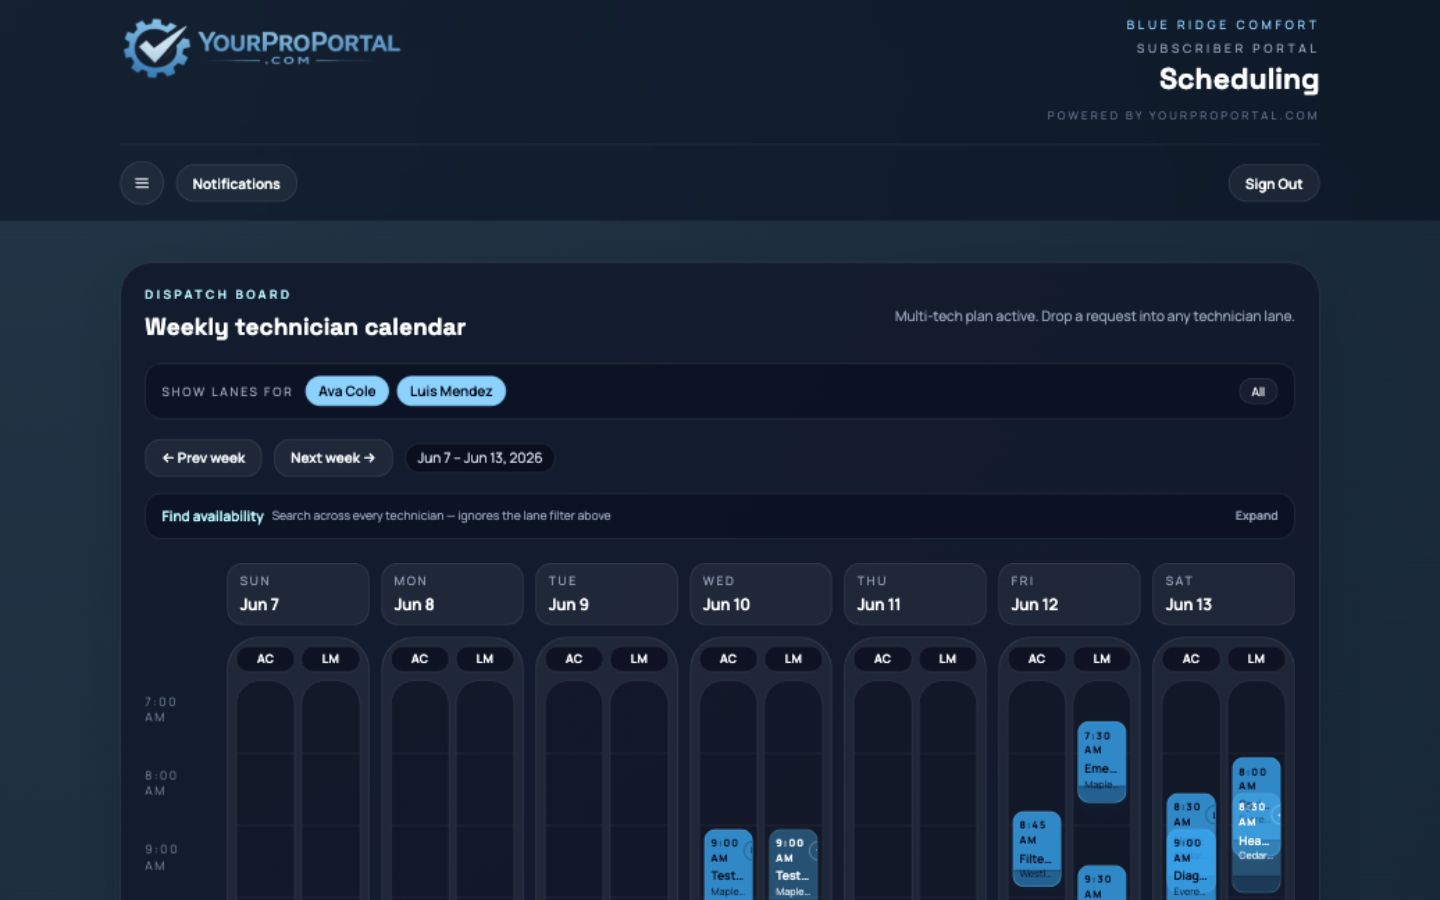1440x900 pixels.
Task: Click the 7:00 AM time label
Action: [160, 709]
